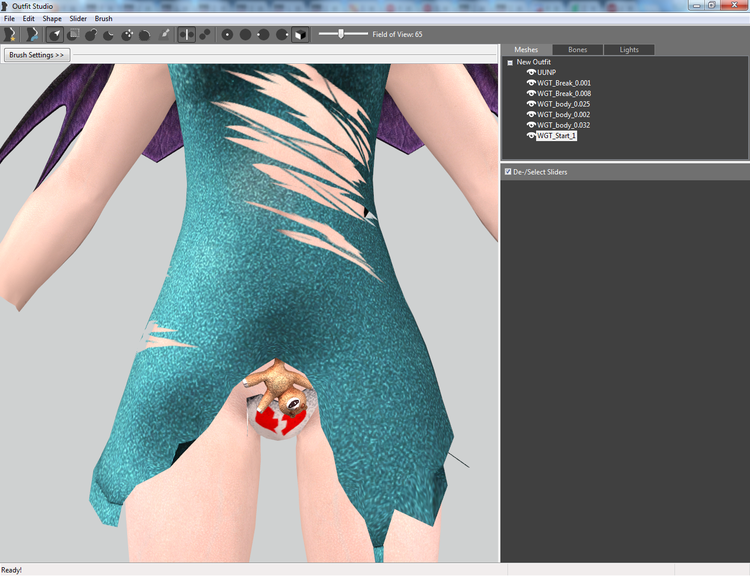The image size is (750, 576).
Task: Click the Outfit Studio title bar icon
Action: [5, 6]
